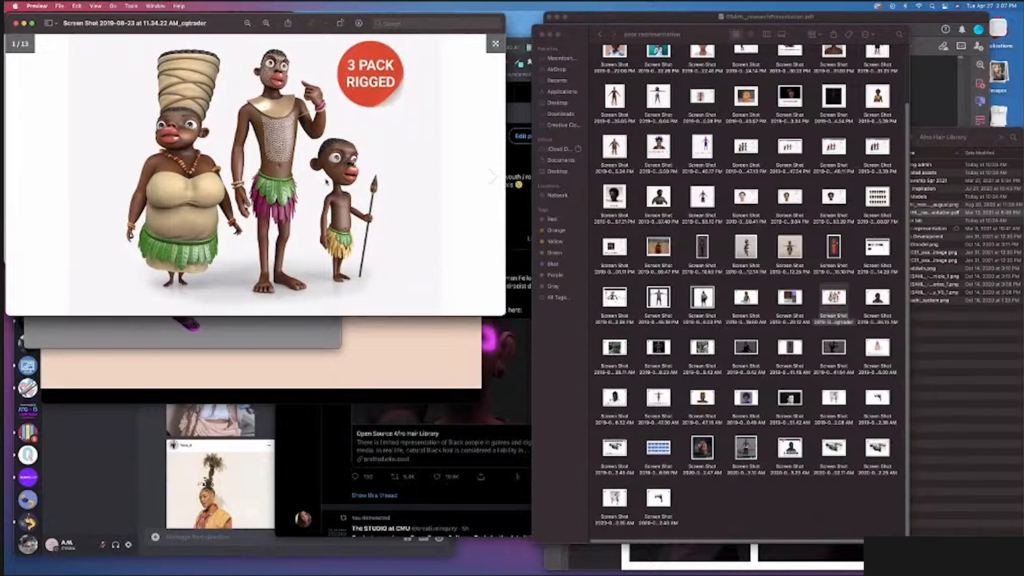Toggle deafen headphones in Discord
This screenshot has height=576, width=1024.
coord(116,545)
